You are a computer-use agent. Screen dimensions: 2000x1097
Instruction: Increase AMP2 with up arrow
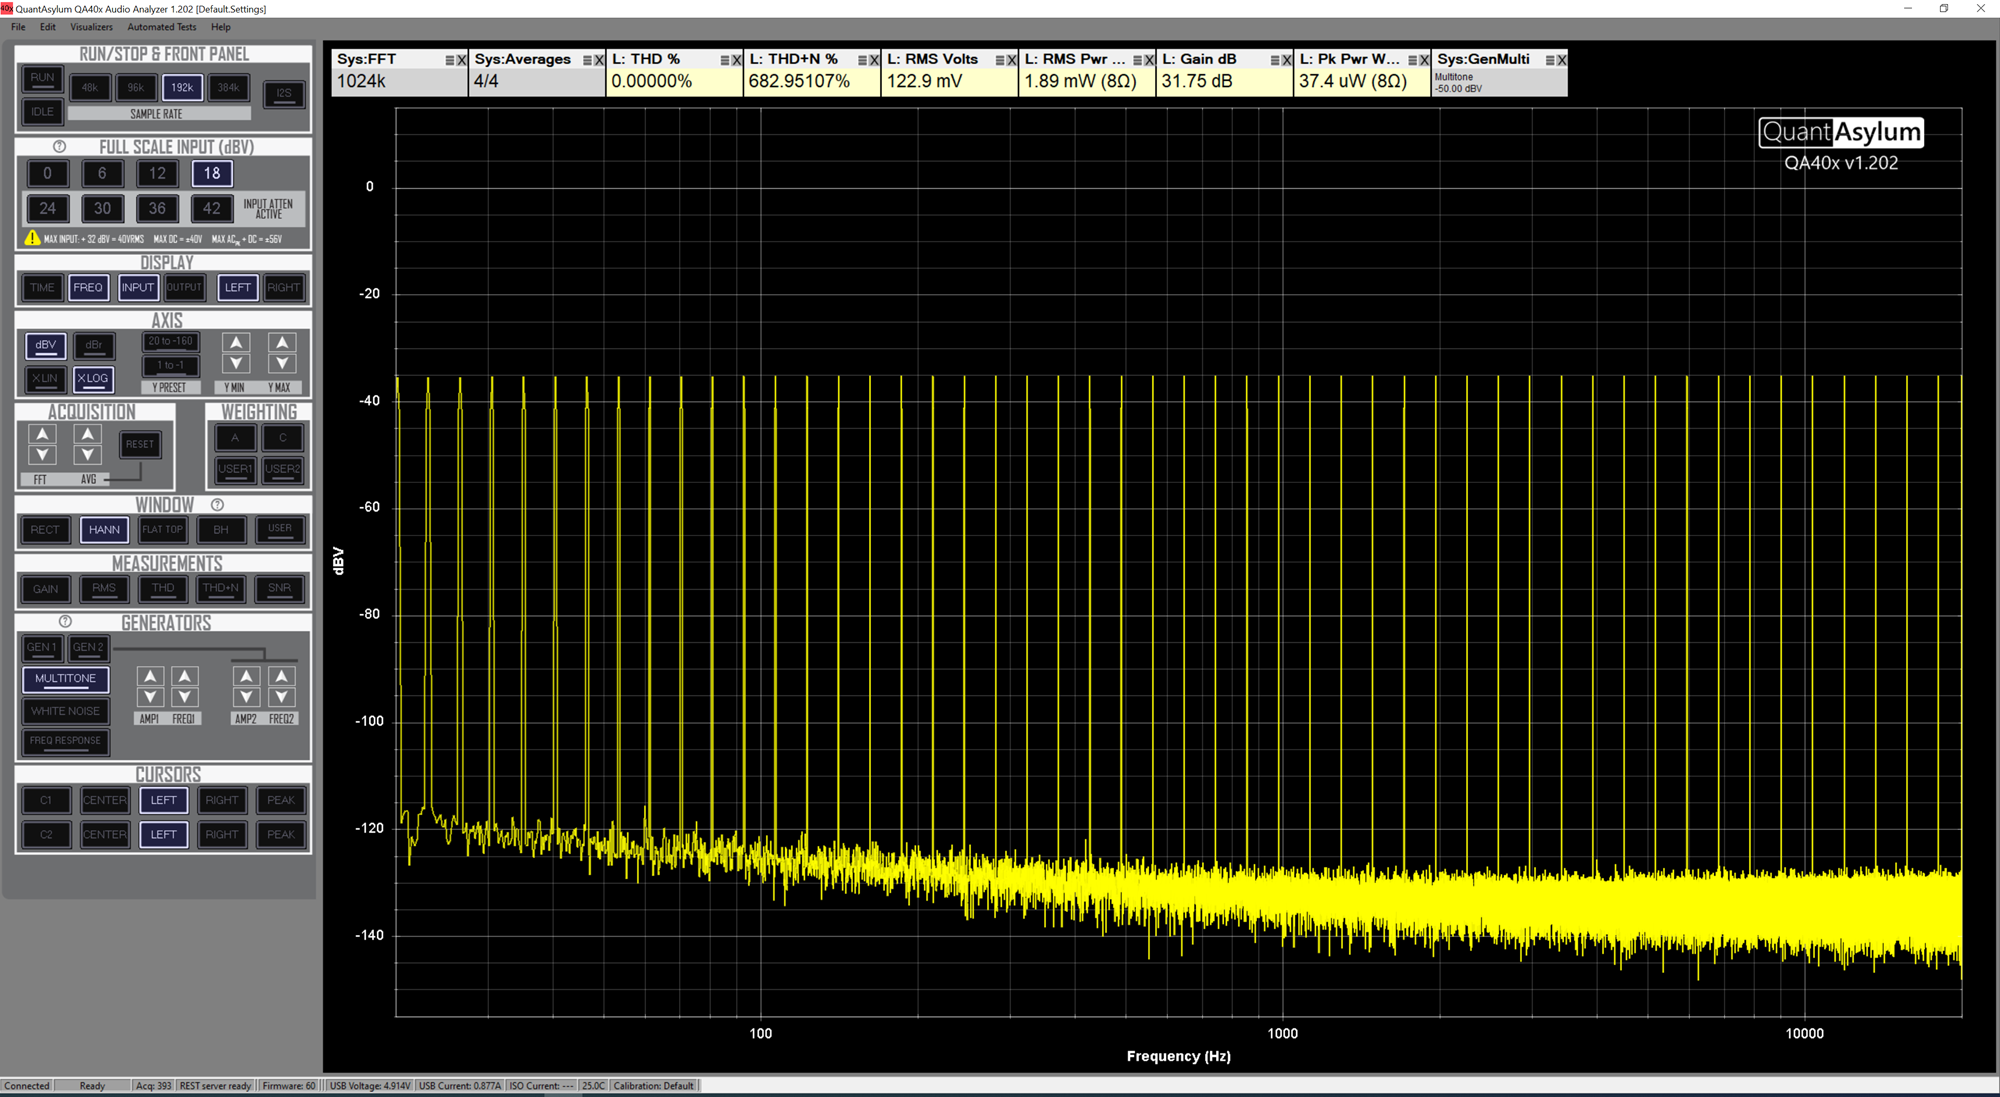pyautogui.click(x=246, y=677)
